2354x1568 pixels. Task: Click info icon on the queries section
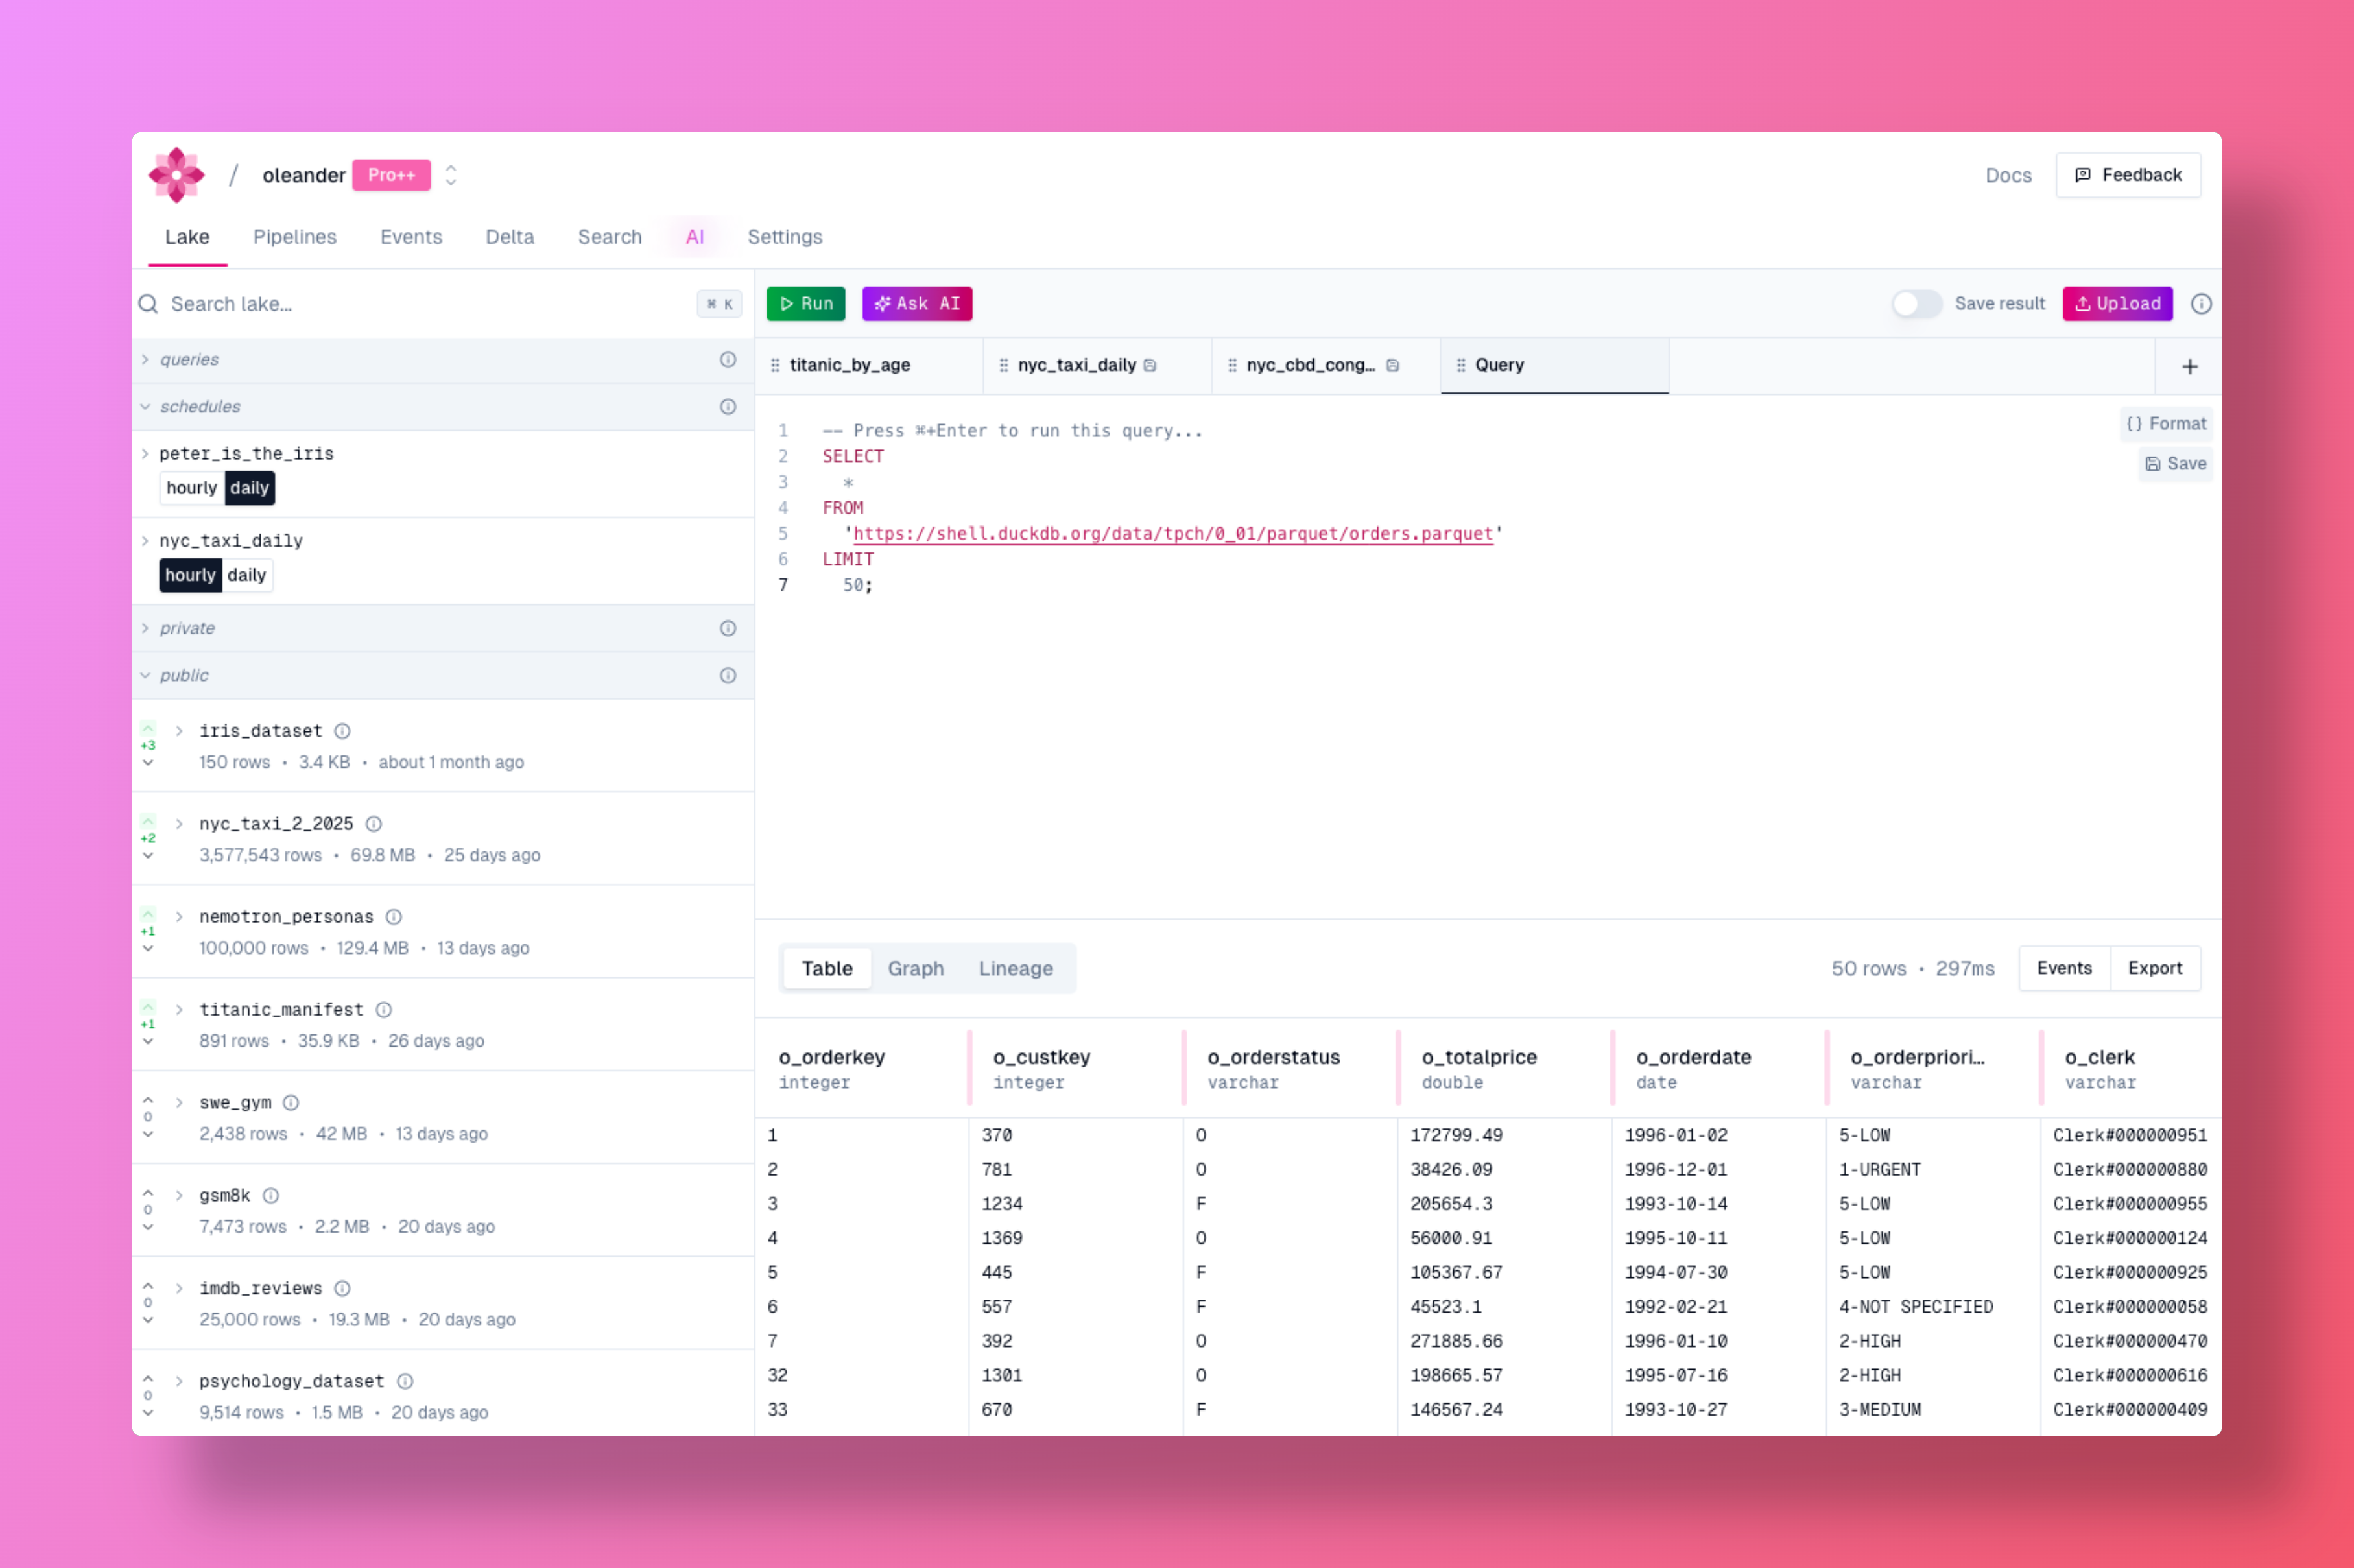[x=728, y=359]
